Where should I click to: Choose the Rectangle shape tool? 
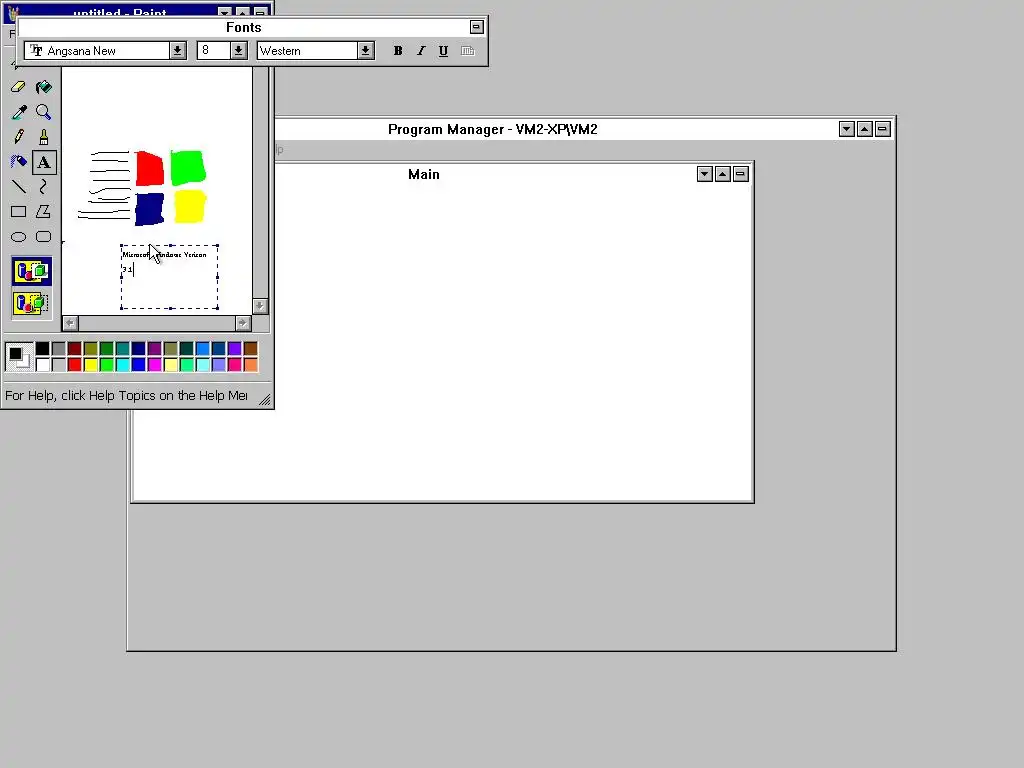coord(18,212)
